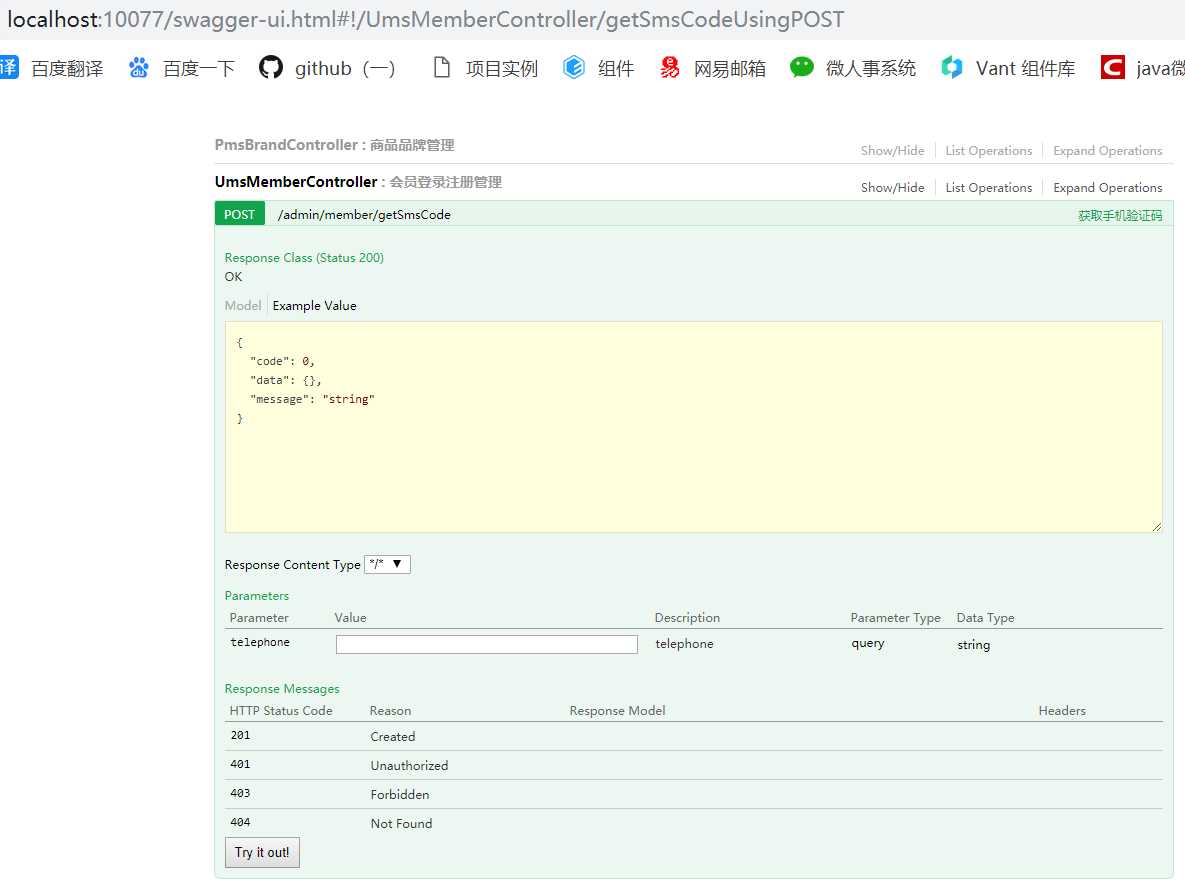Click the Response Messages heading
The image size is (1185, 882).
282,689
